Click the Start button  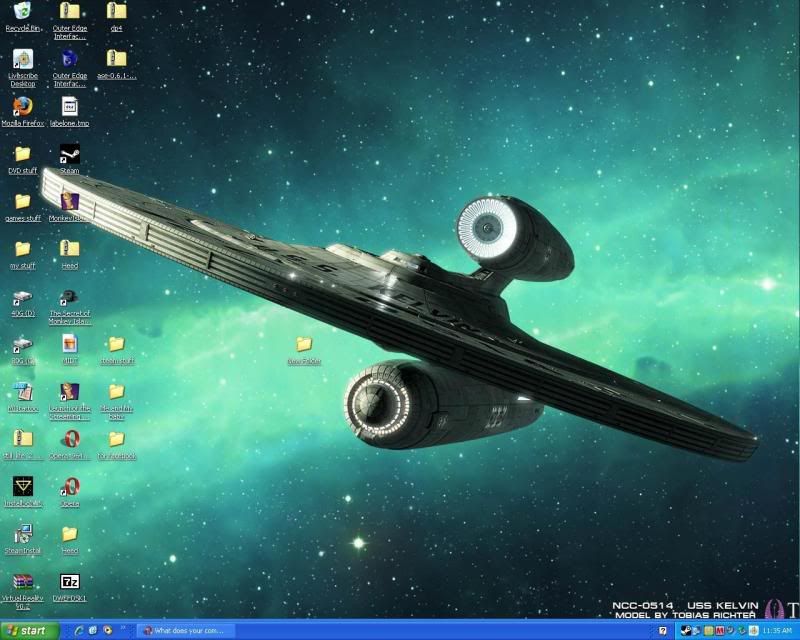[29, 630]
